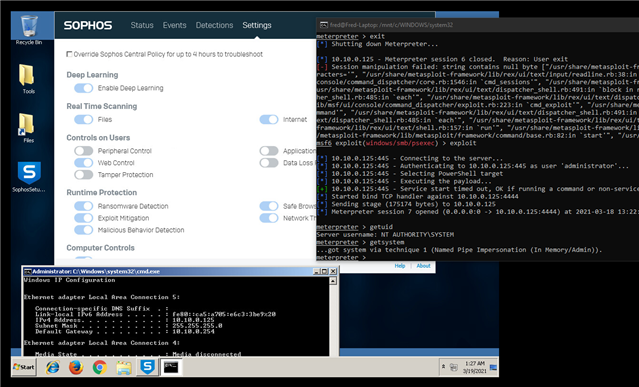Toggle Ransomware Detection switch
The image size is (639, 387).
[x=84, y=206]
